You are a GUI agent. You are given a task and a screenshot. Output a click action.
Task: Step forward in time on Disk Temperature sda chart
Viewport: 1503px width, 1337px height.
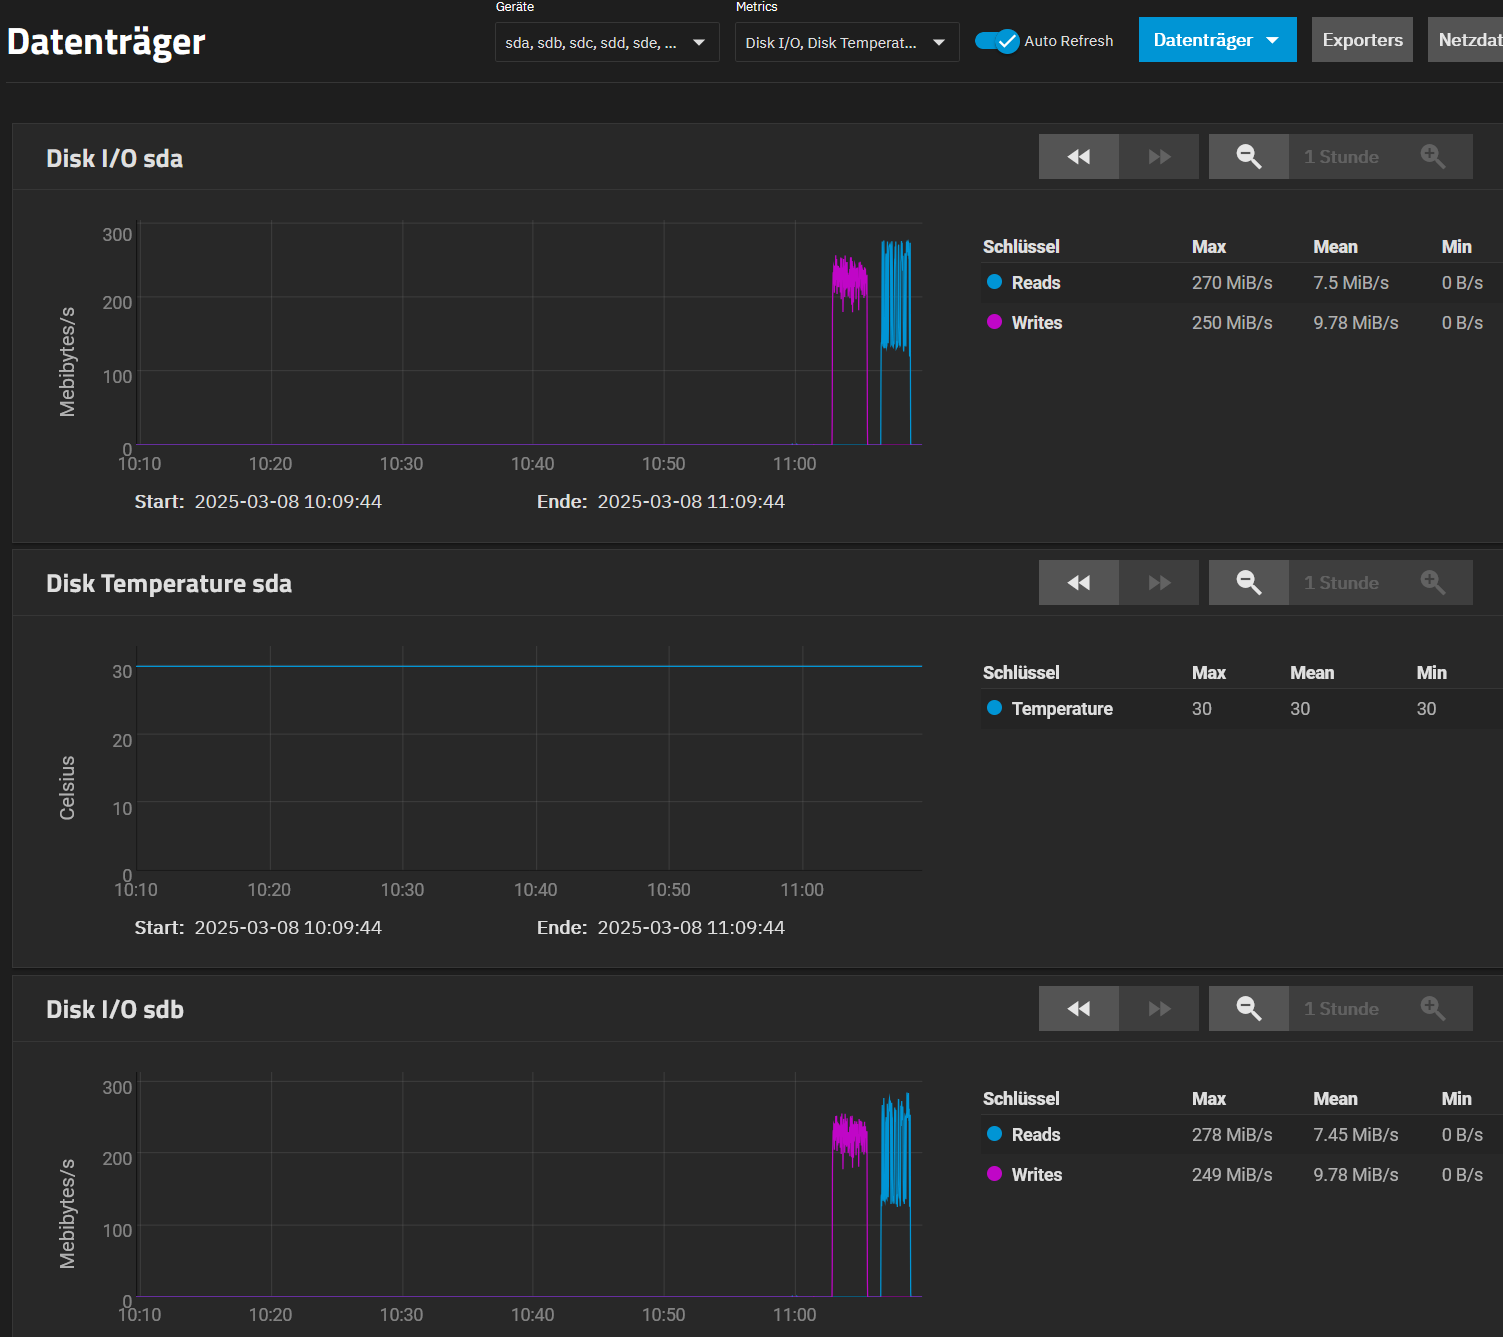[1158, 582]
